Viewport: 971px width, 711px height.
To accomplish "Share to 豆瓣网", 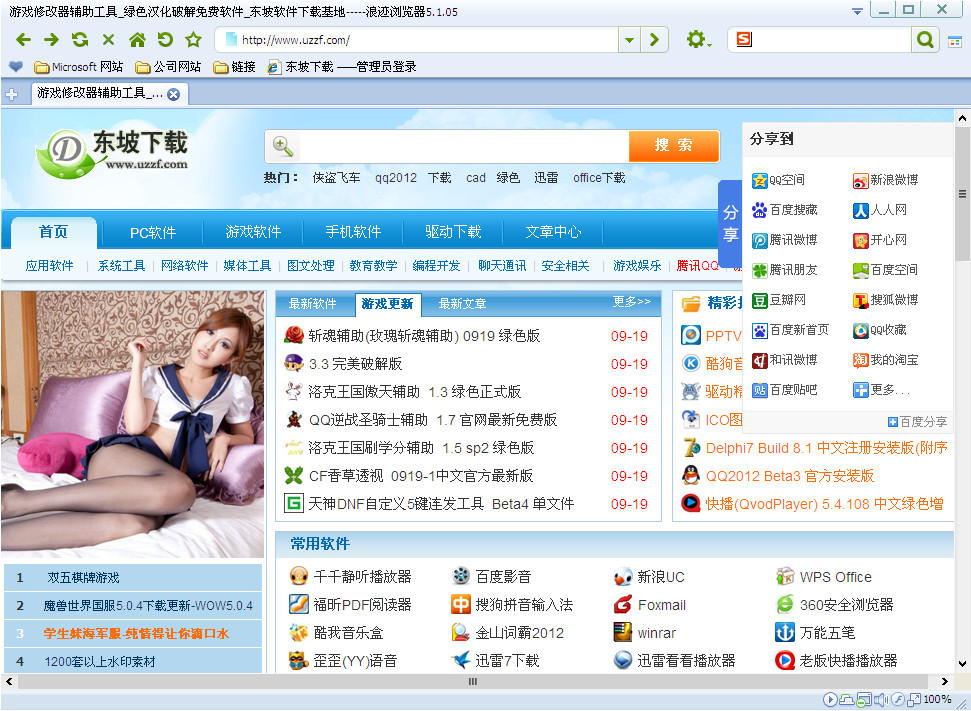I will 779,300.
